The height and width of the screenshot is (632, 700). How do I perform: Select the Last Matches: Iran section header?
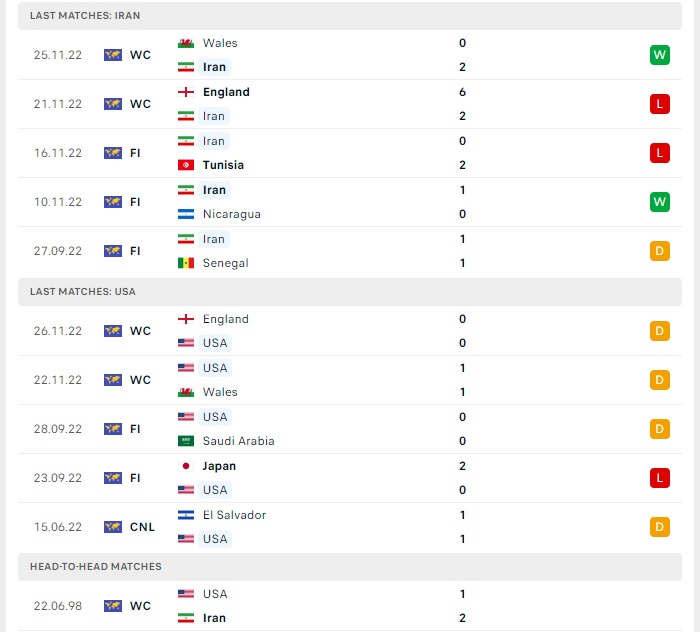pyautogui.click(x=85, y=16)
